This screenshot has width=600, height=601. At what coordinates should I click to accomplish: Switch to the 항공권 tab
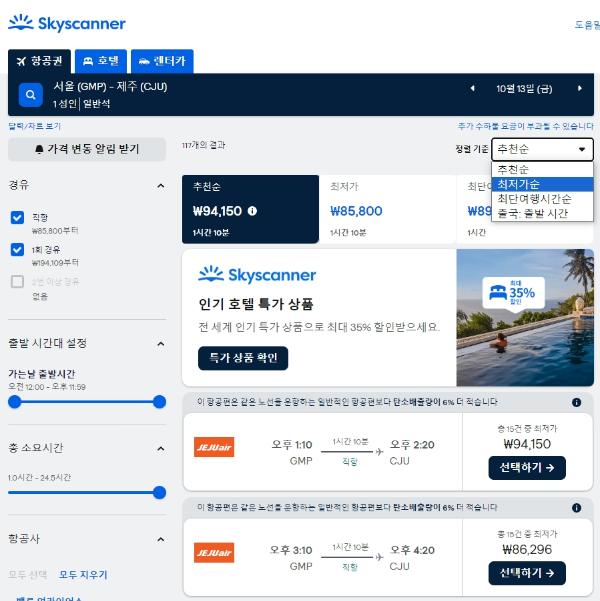point(39,61)
